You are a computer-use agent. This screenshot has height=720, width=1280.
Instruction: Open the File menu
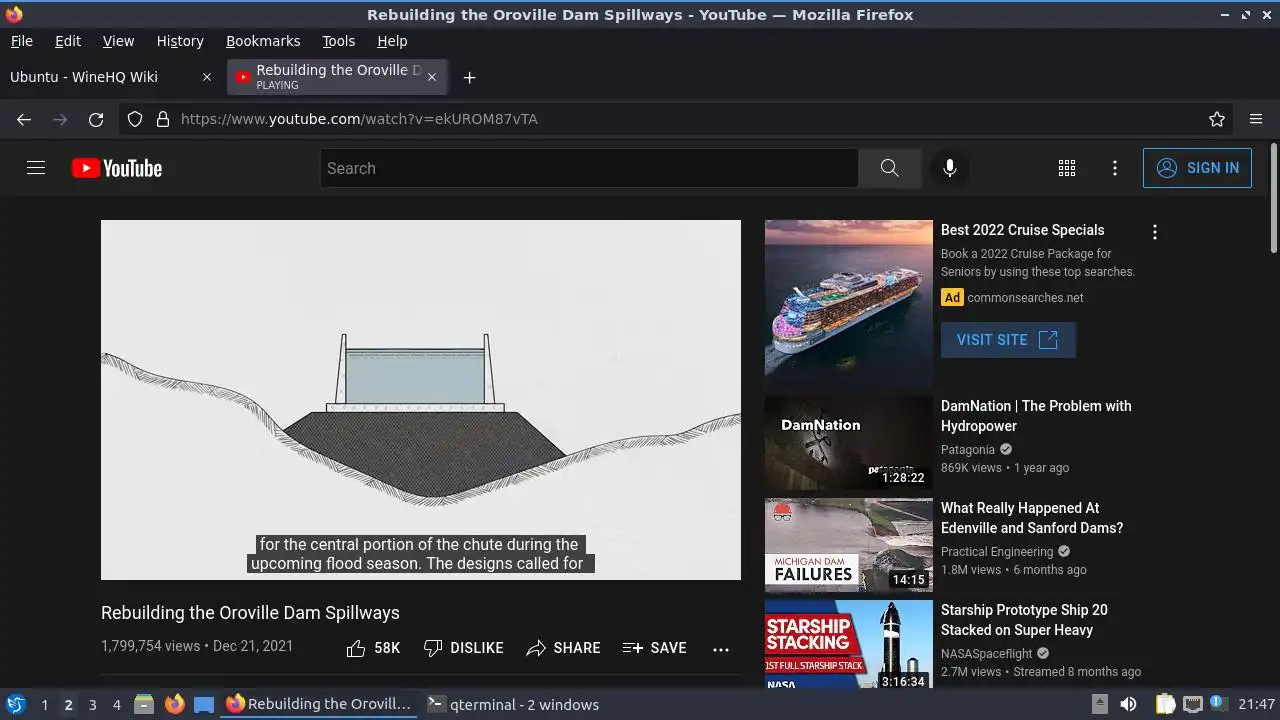[x=21, y=41]
